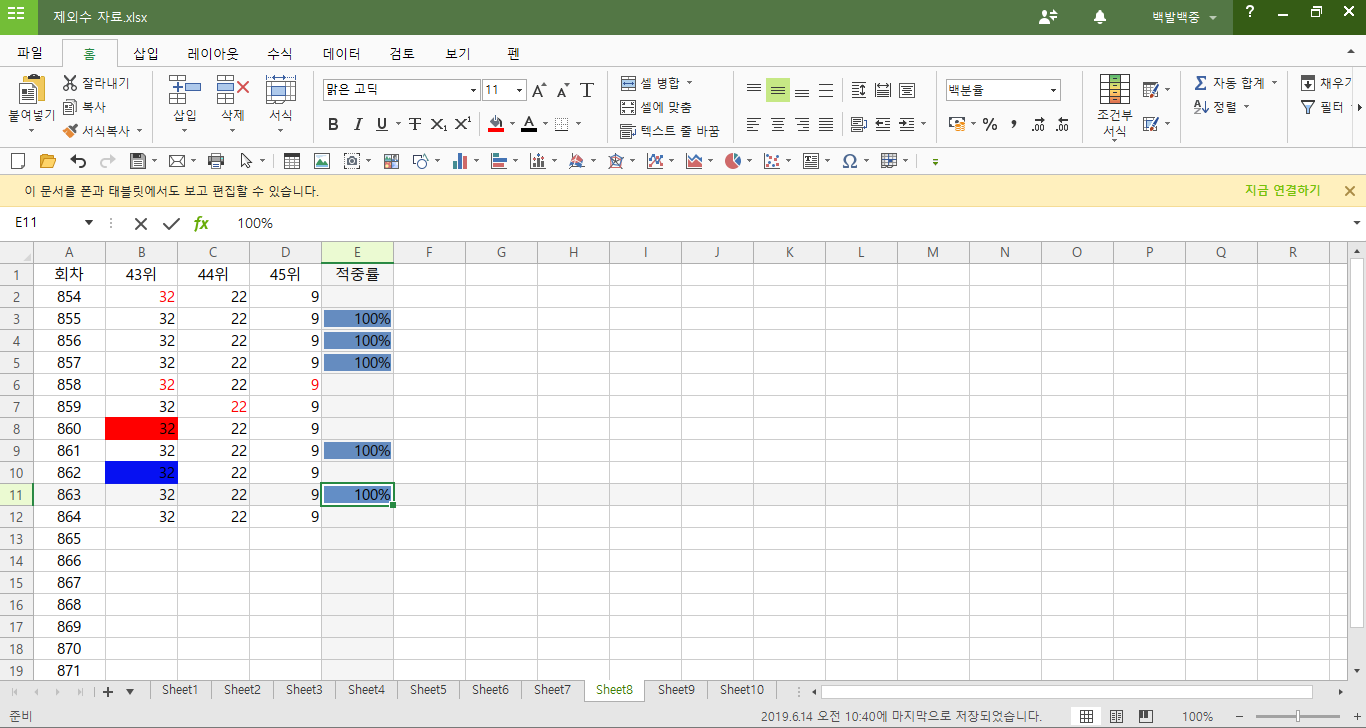1366x728 pixels.
Task: Click the 지금 연결하기 link
Action: coord(1282,191)
